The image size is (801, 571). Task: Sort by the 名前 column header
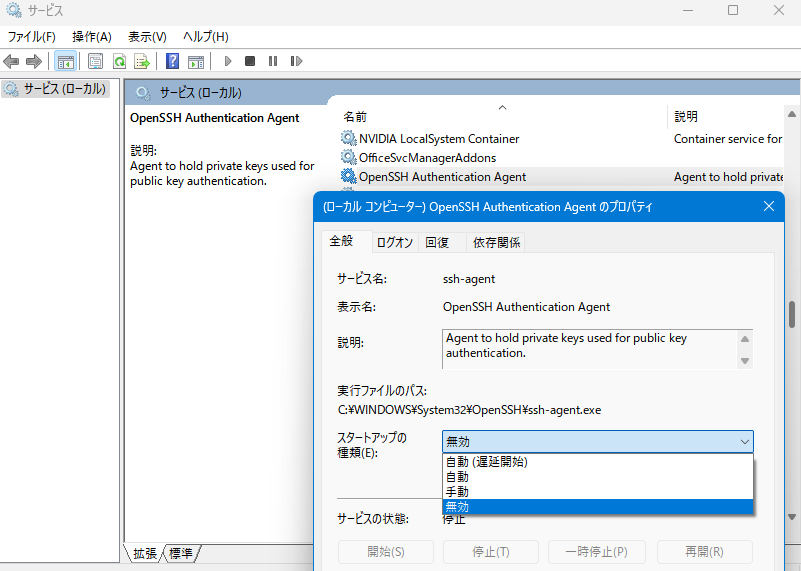pyautogui.click(x=503, y=116)
